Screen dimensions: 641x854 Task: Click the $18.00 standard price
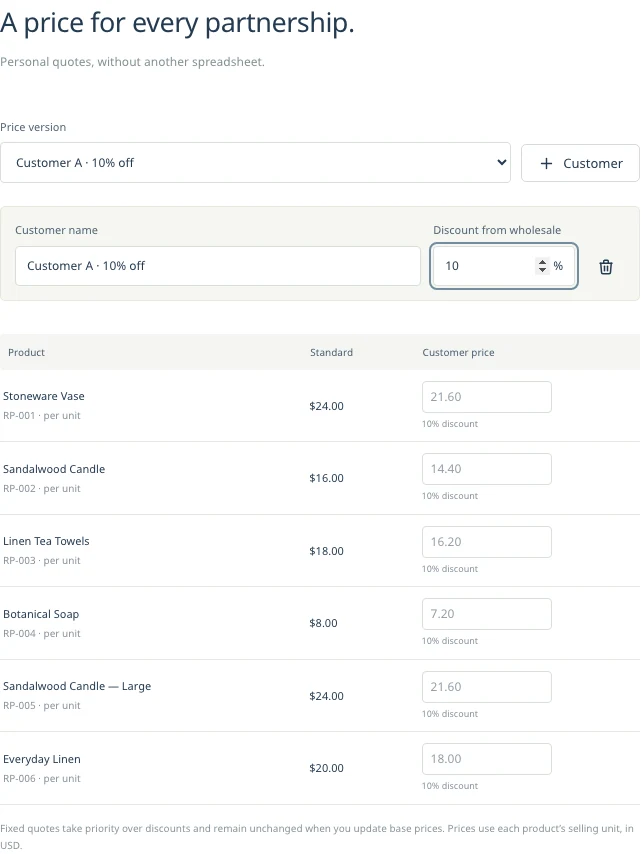click(326, 551)
